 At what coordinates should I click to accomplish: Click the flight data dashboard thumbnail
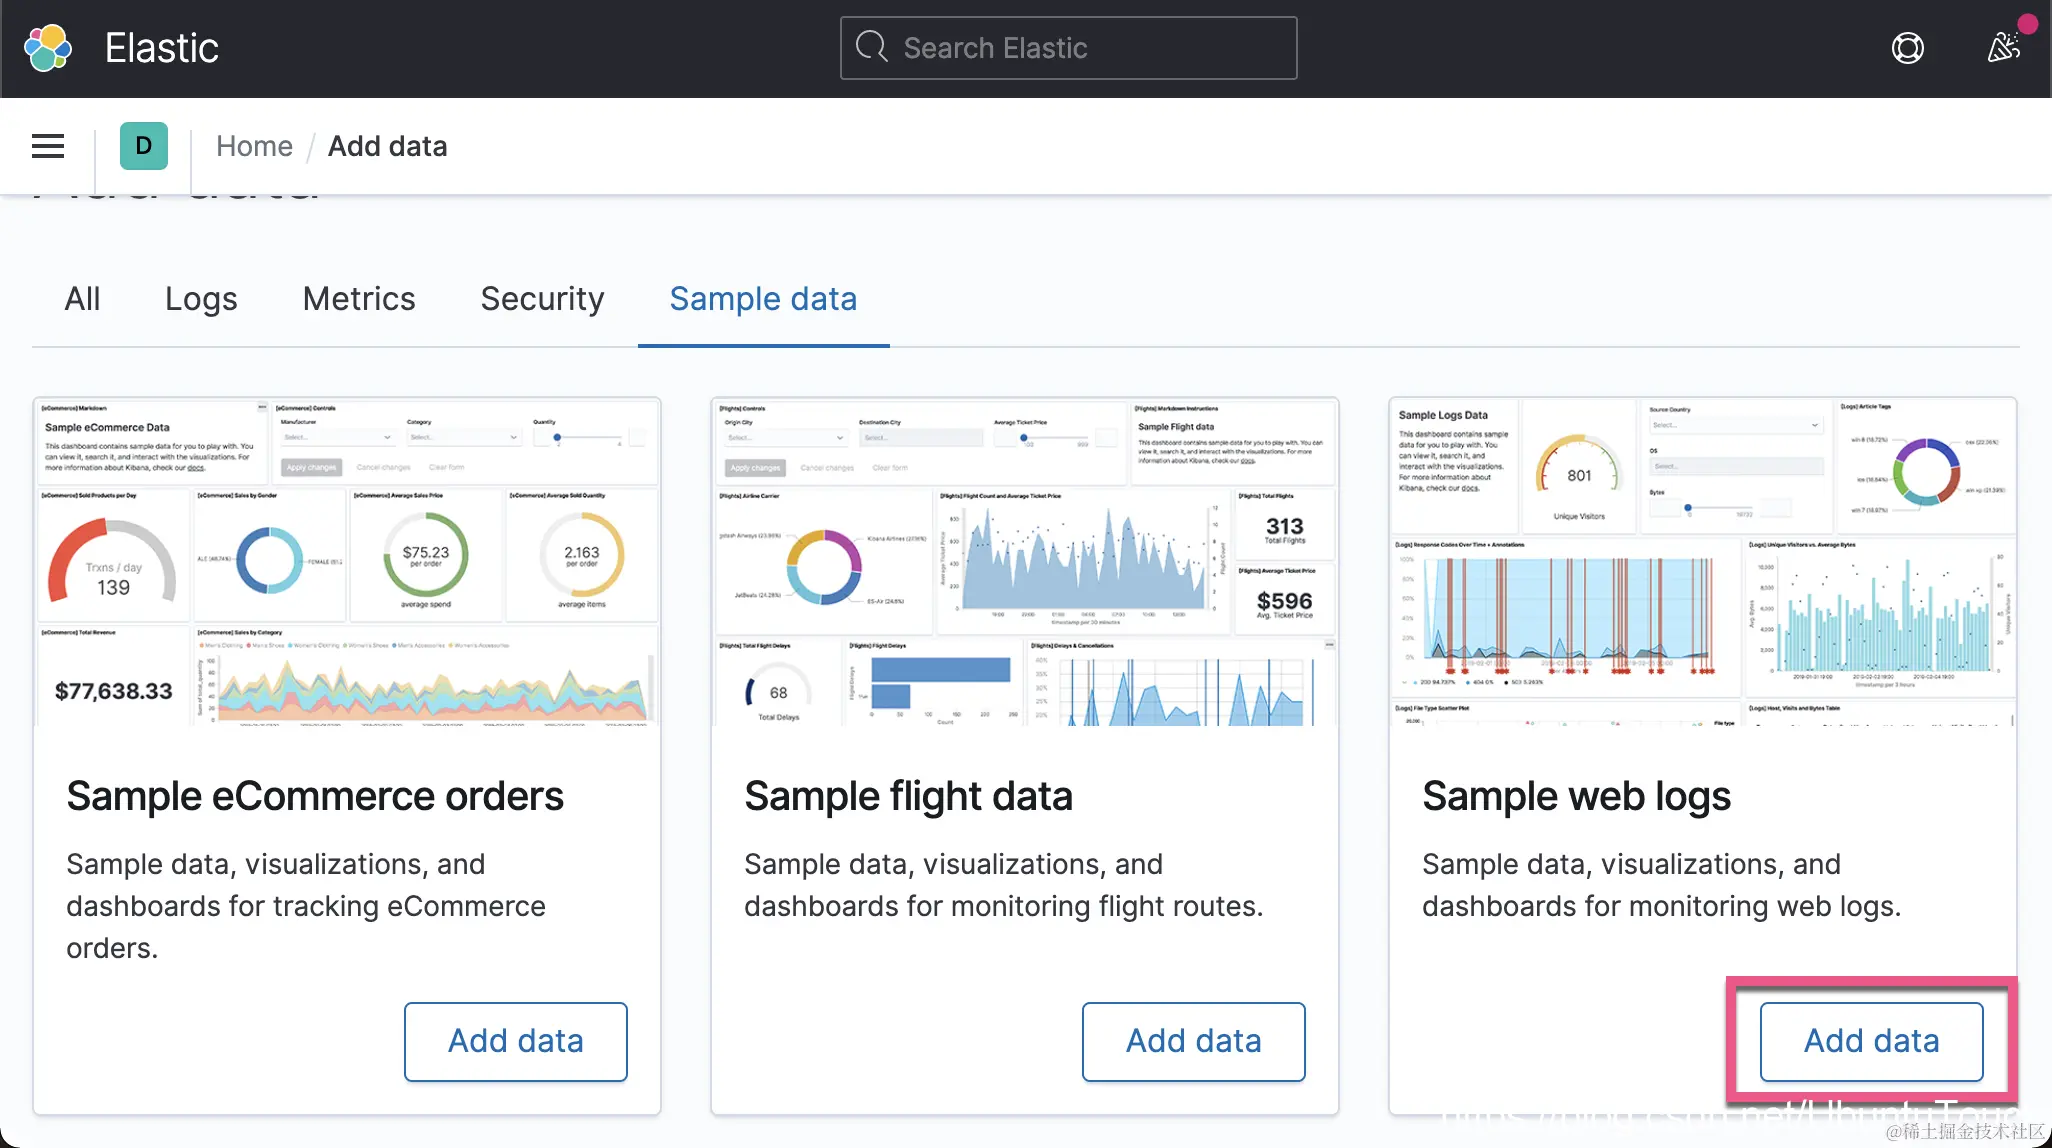pyautogui.click(x=1025, y=562)
